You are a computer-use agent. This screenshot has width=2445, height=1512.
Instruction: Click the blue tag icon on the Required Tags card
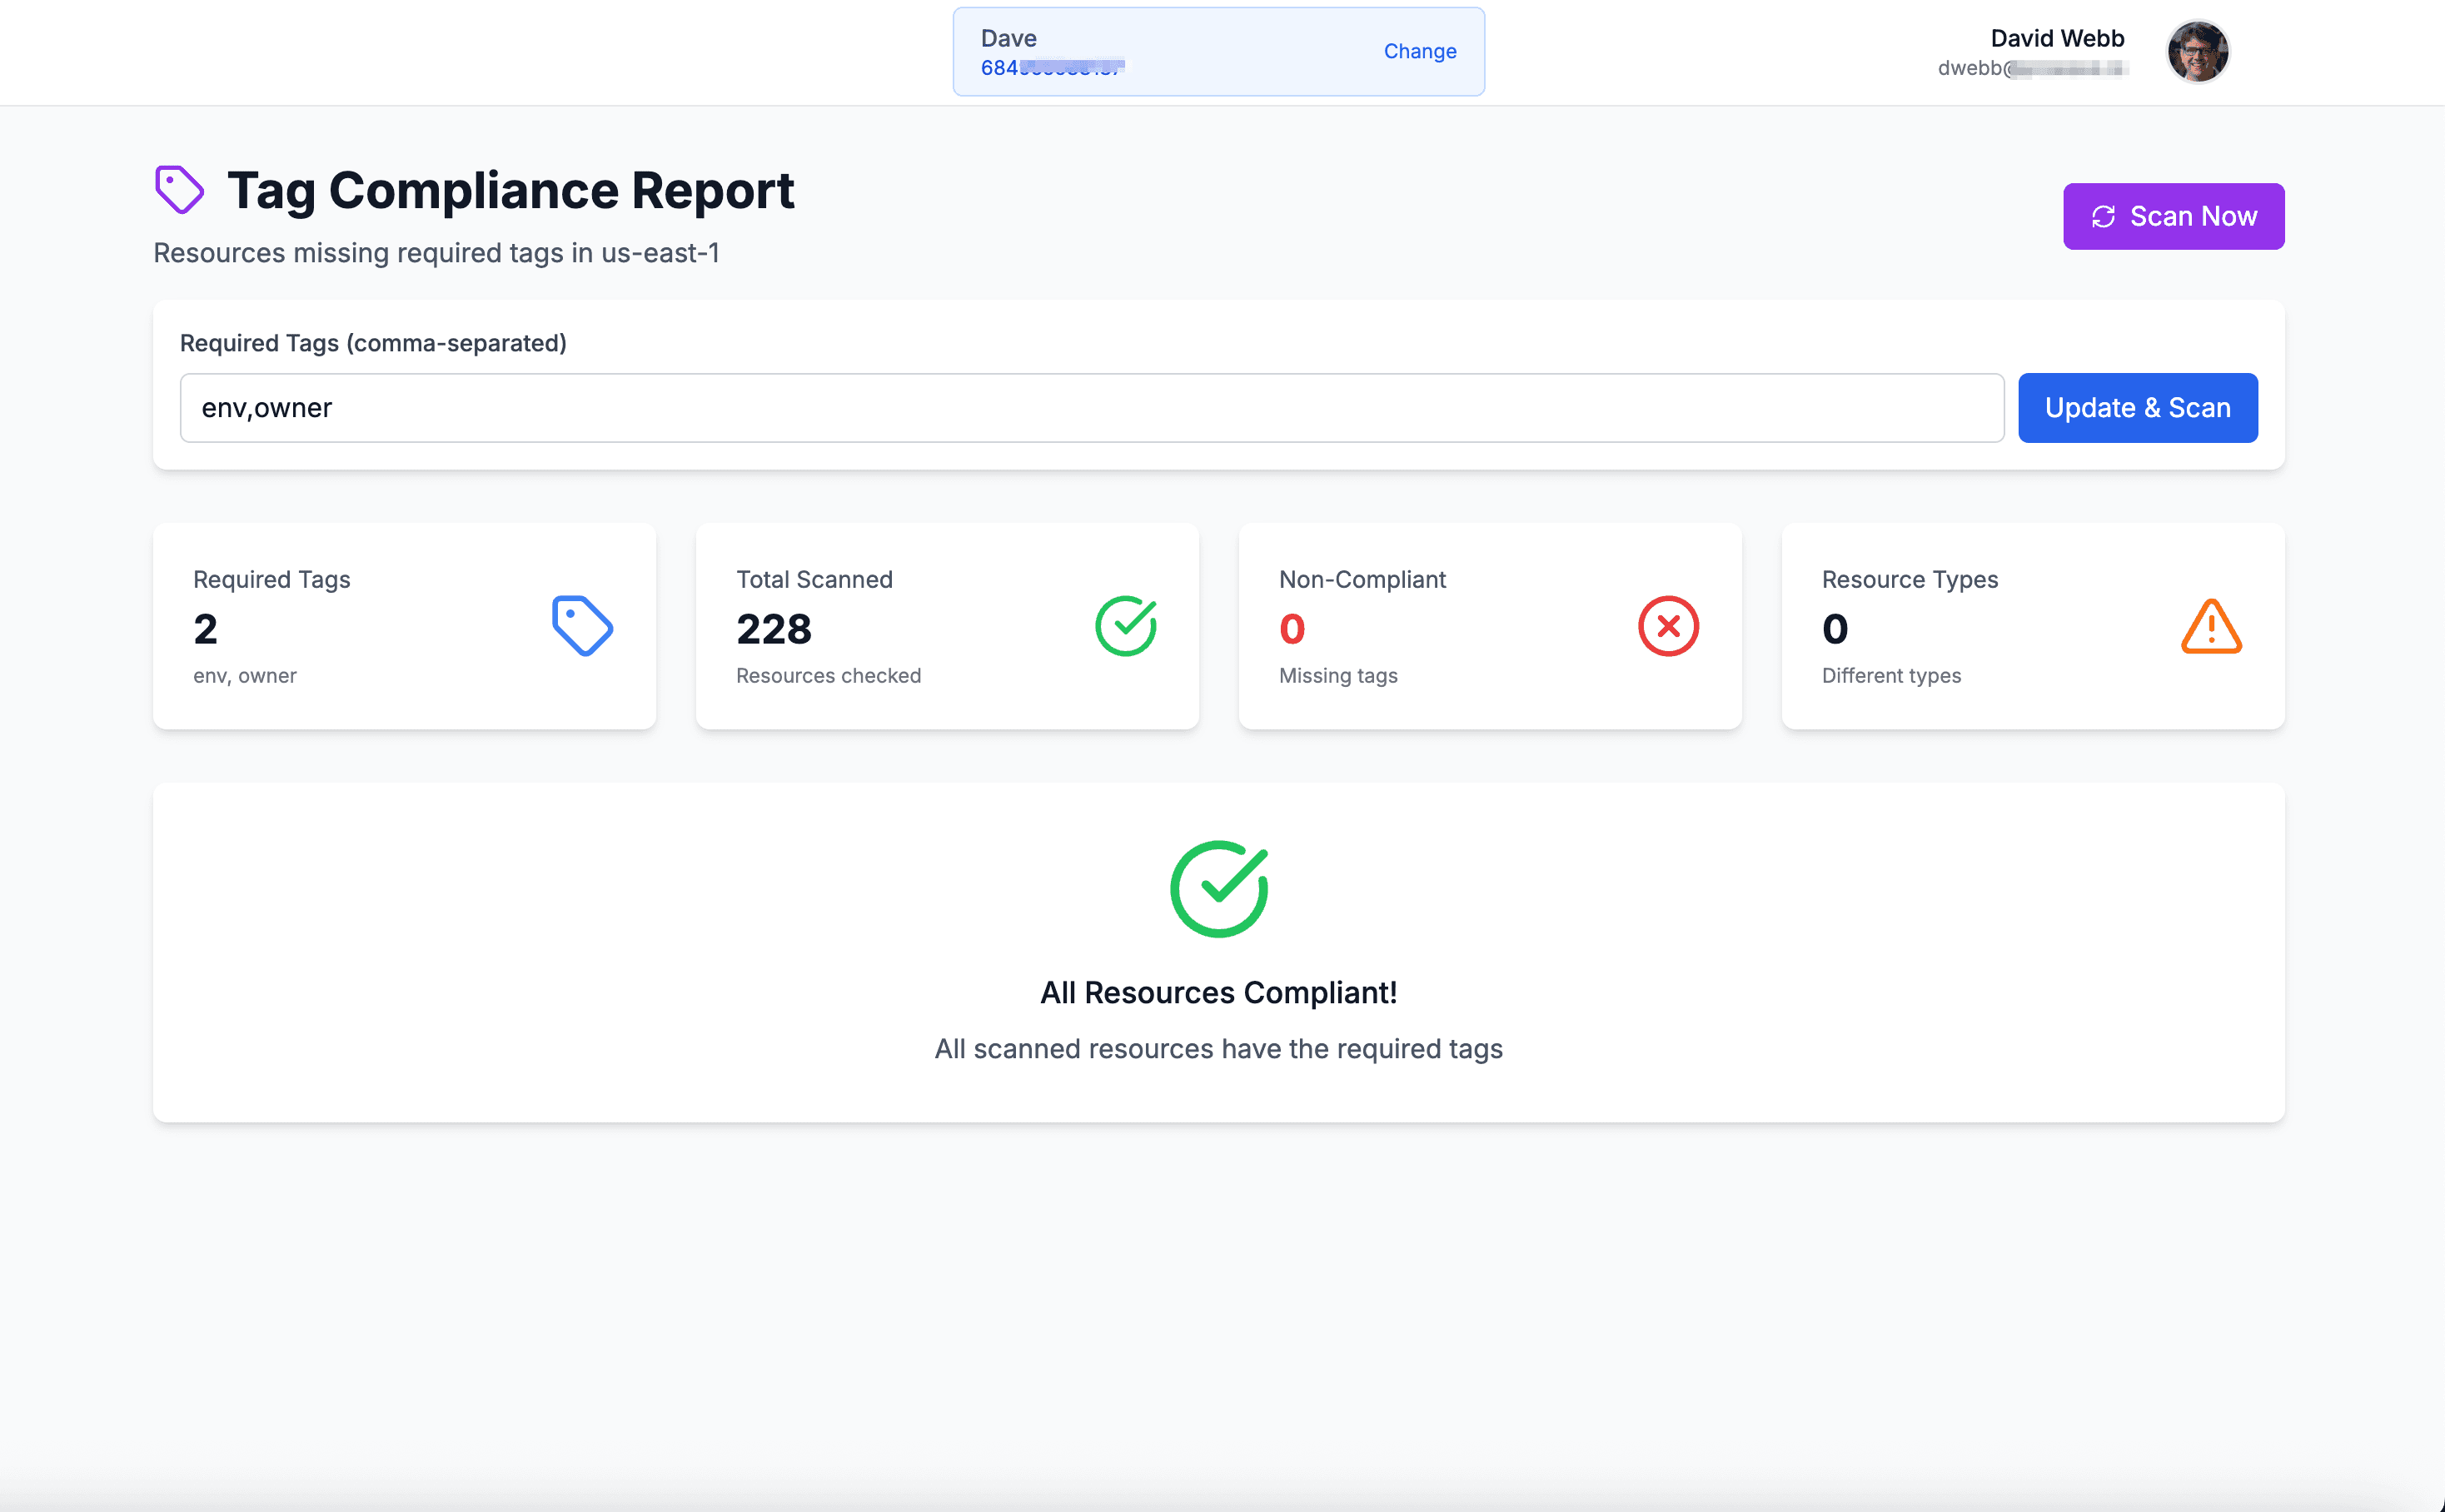point(583,626)
